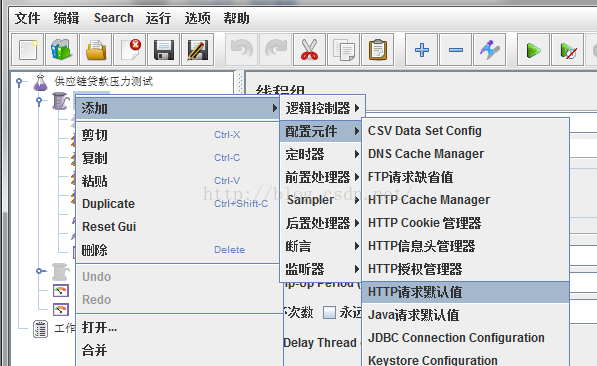
Task: Select FTP请求缺省值 config element
Action: coord(465,177)
